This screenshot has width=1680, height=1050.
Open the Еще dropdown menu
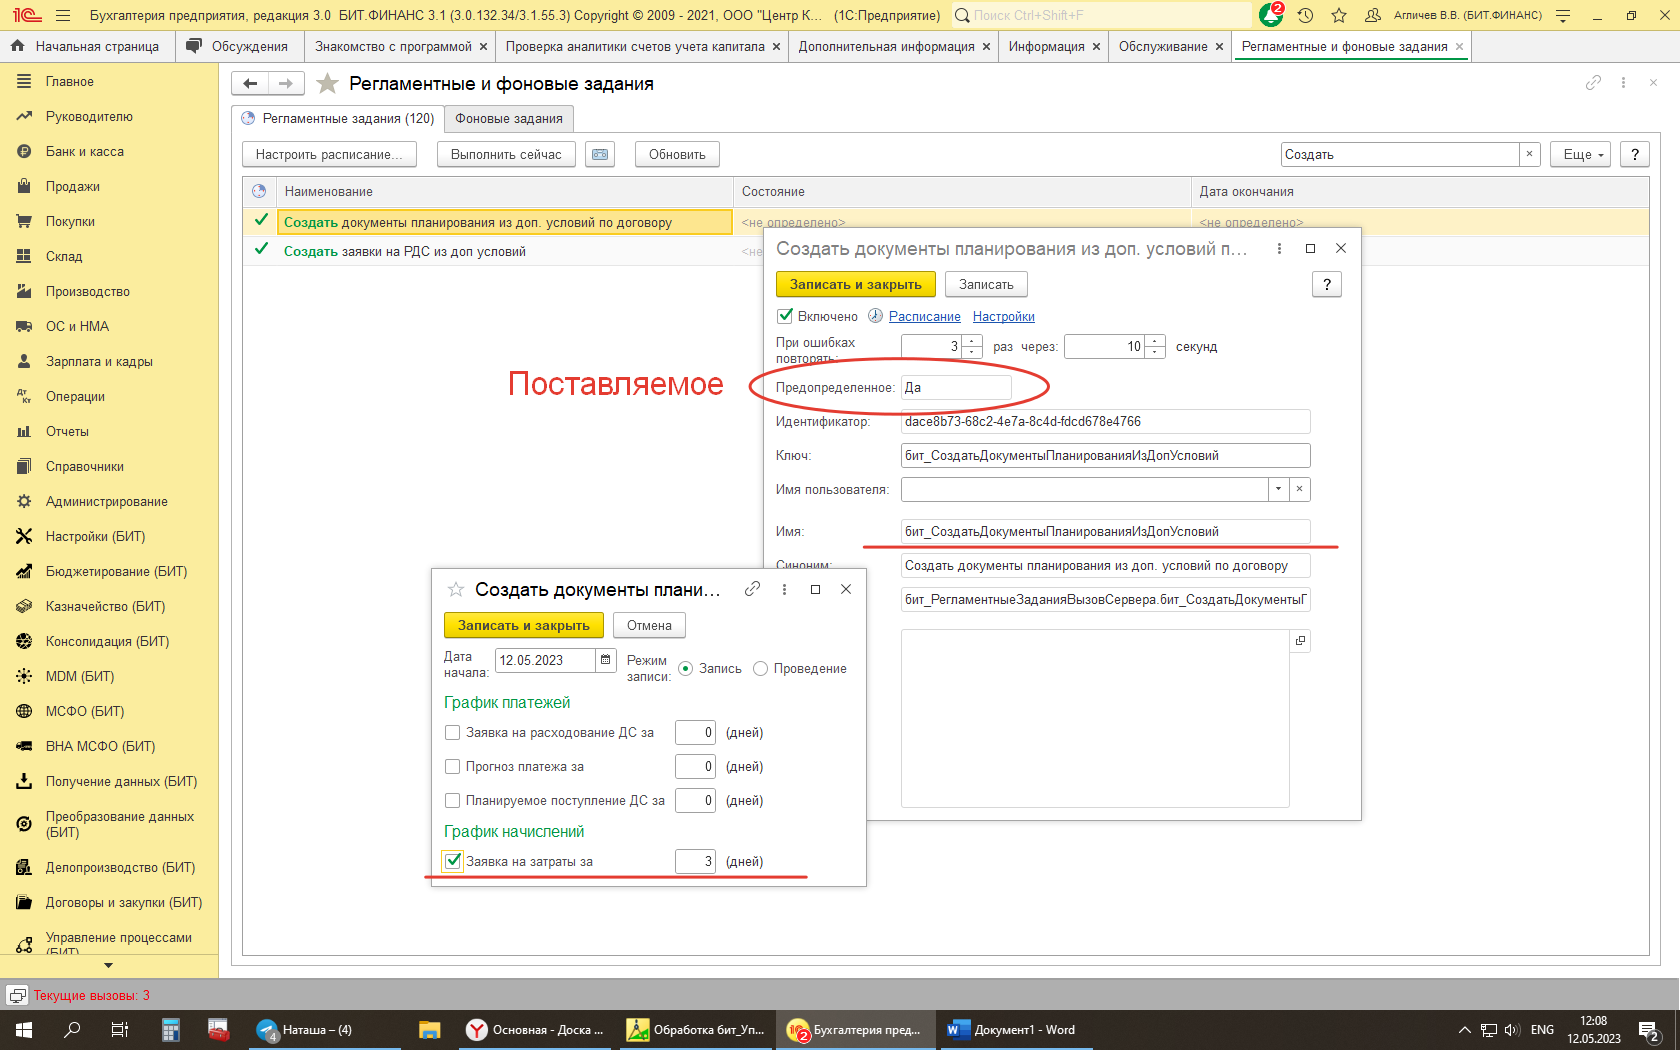pyautogui.click(x=1581, y=154)
